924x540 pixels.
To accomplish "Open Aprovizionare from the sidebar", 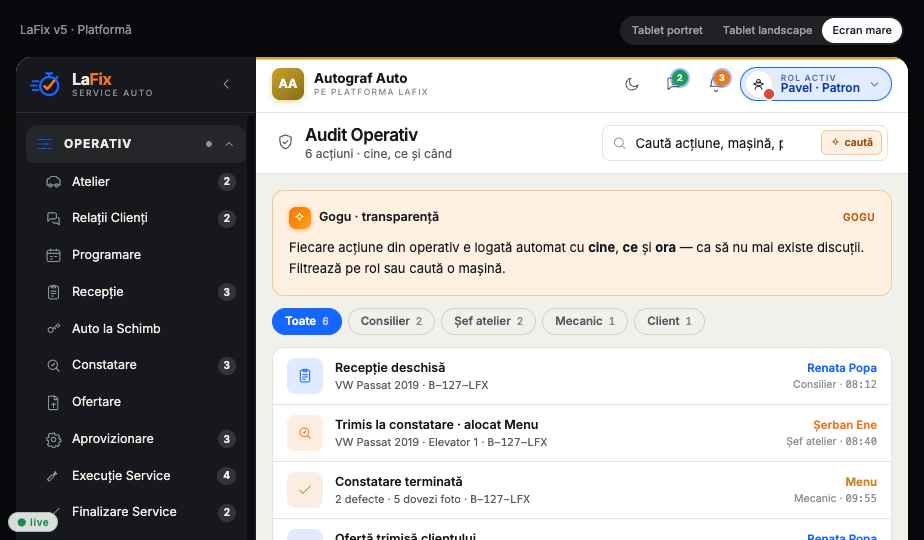I will [x=136, y=439].
